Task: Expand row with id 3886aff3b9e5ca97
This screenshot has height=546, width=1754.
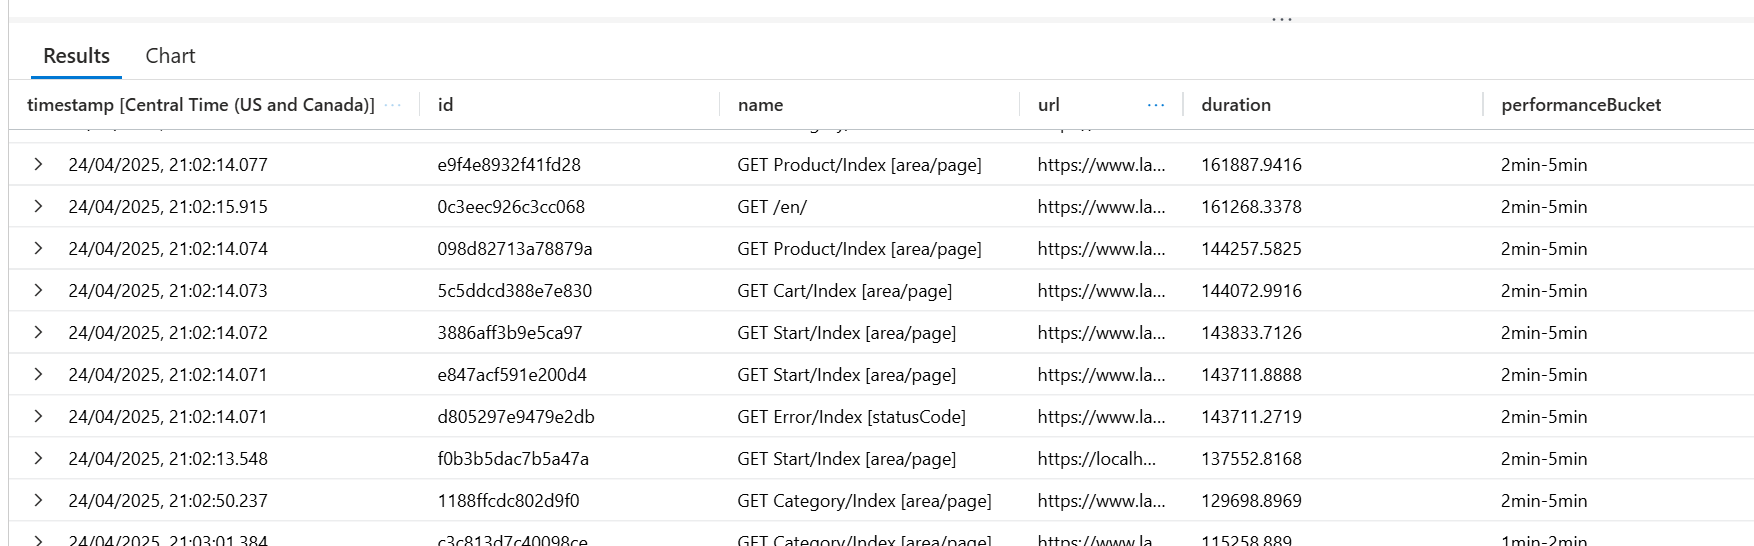Action: (x=38, y=332)
